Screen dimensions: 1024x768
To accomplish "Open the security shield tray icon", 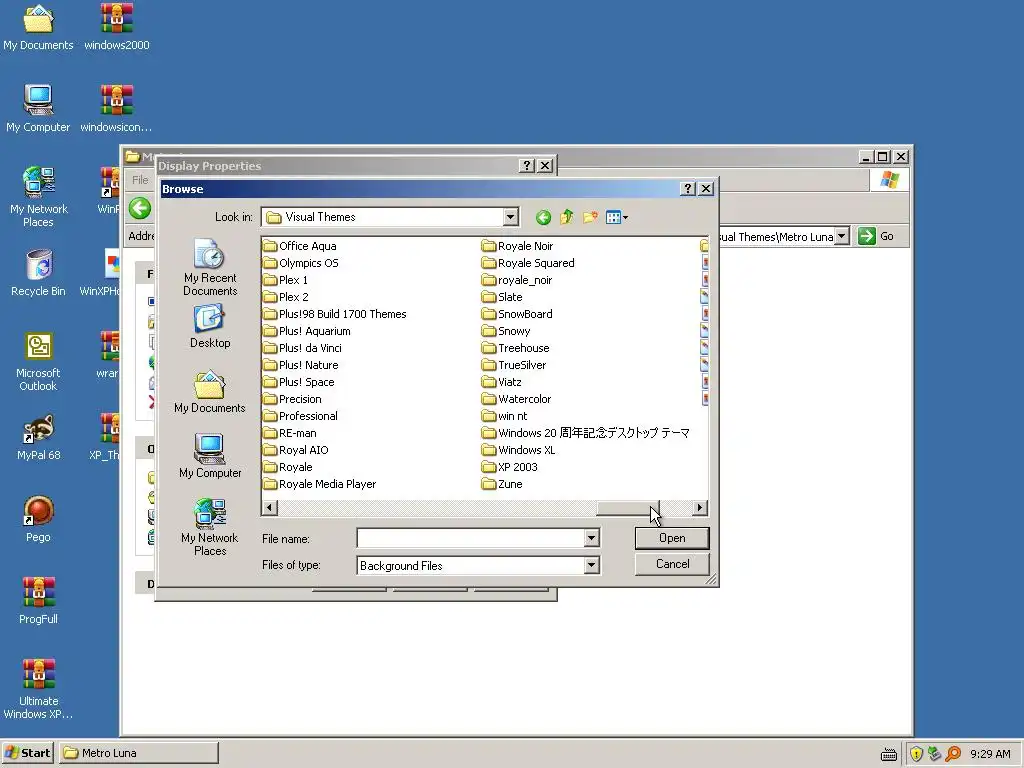I will click(x=916, y=754).
